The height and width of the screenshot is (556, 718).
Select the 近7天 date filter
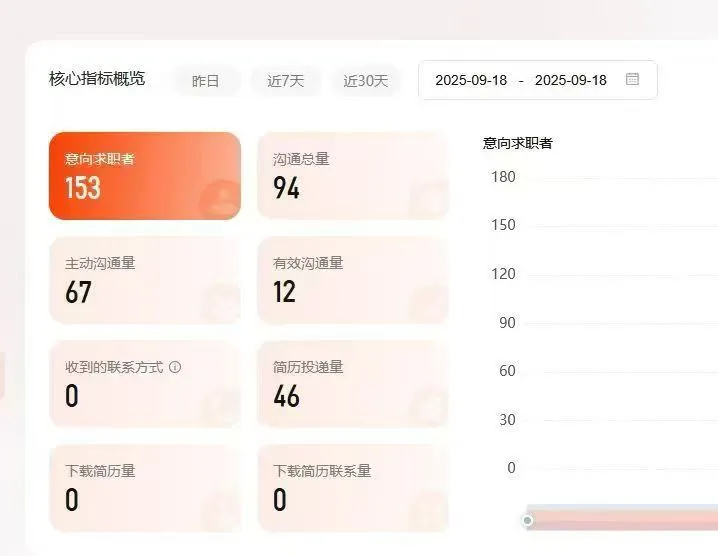[x=286, y=81]
